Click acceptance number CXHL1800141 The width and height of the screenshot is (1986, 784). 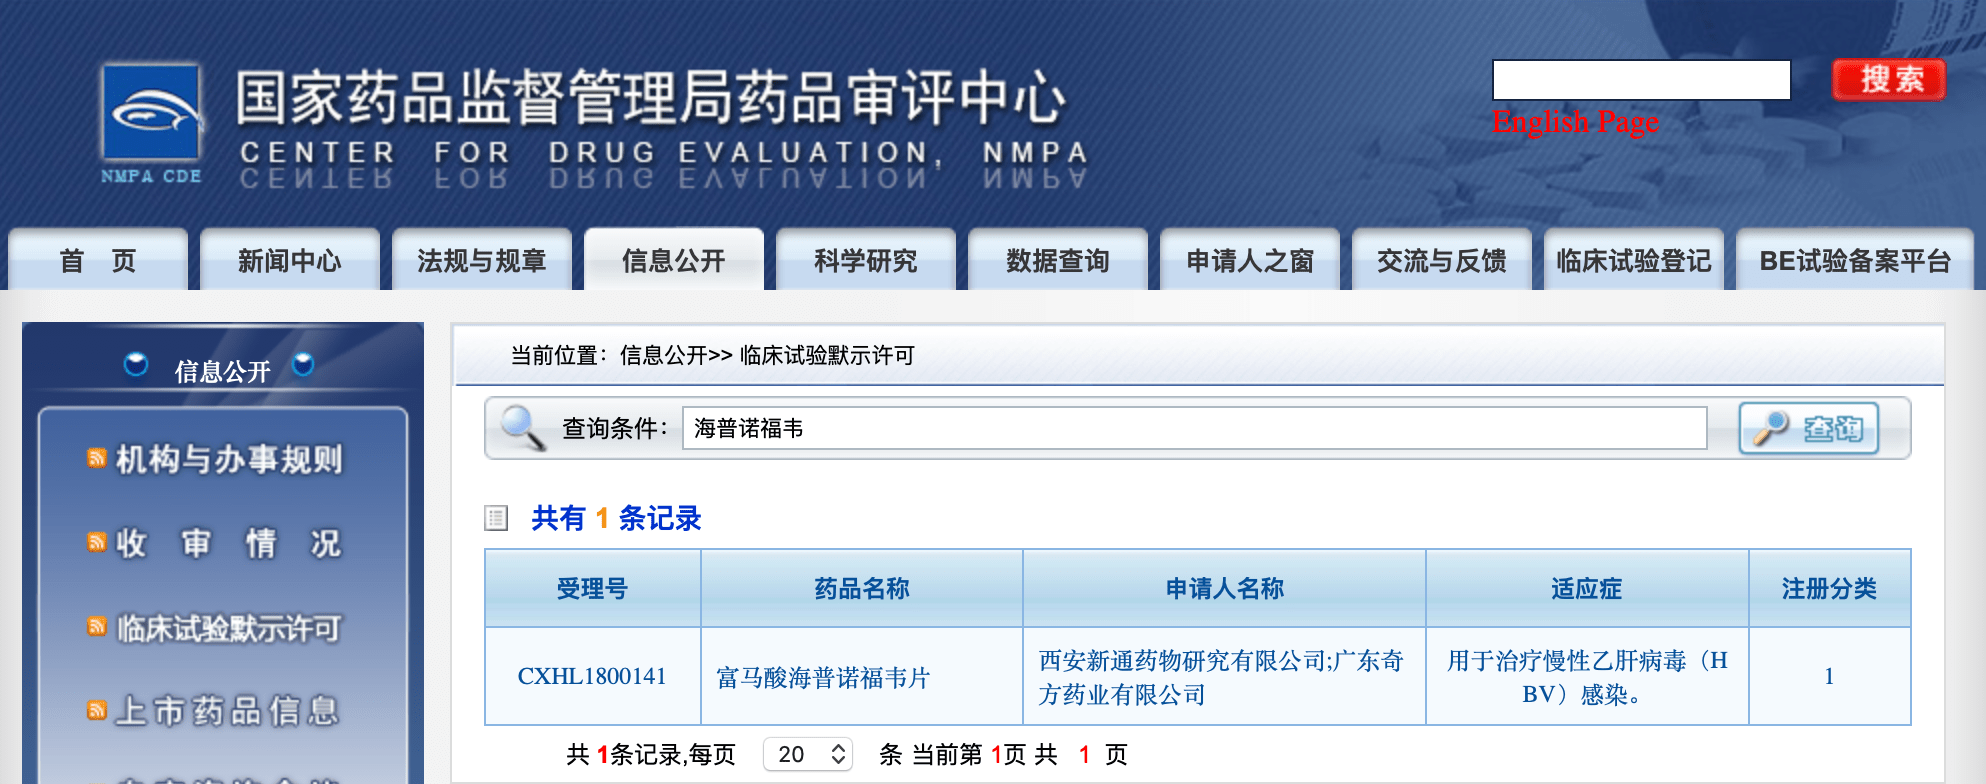[x=592, y=676]
